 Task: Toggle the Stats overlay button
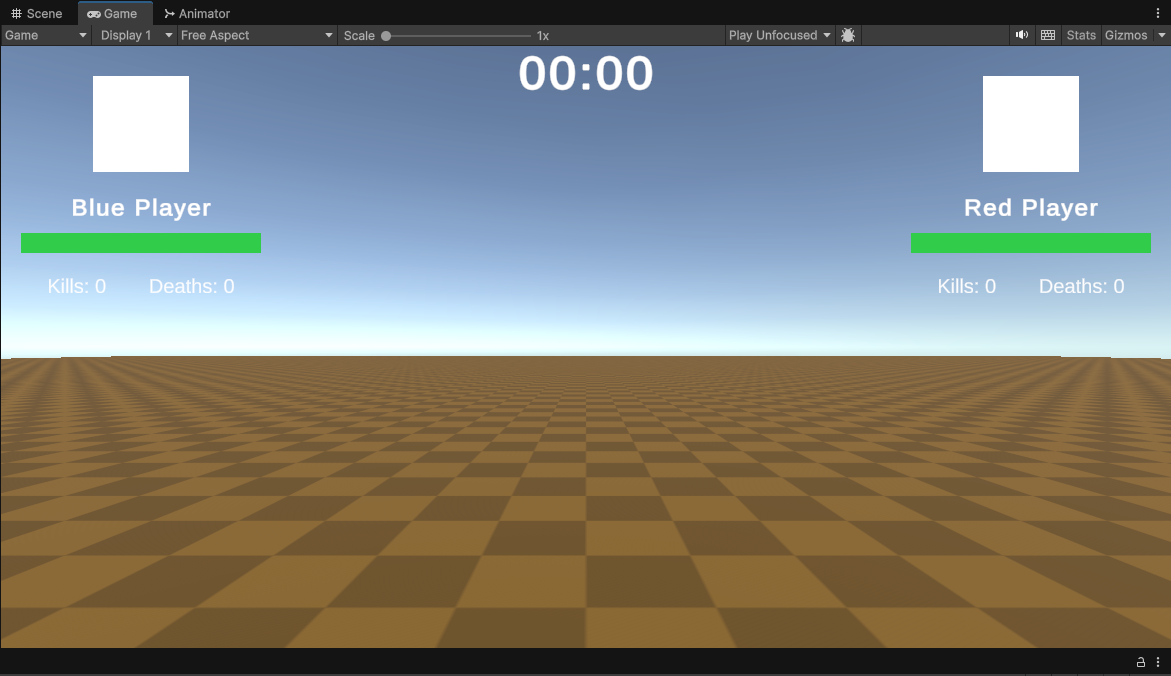coord(1081,35)
